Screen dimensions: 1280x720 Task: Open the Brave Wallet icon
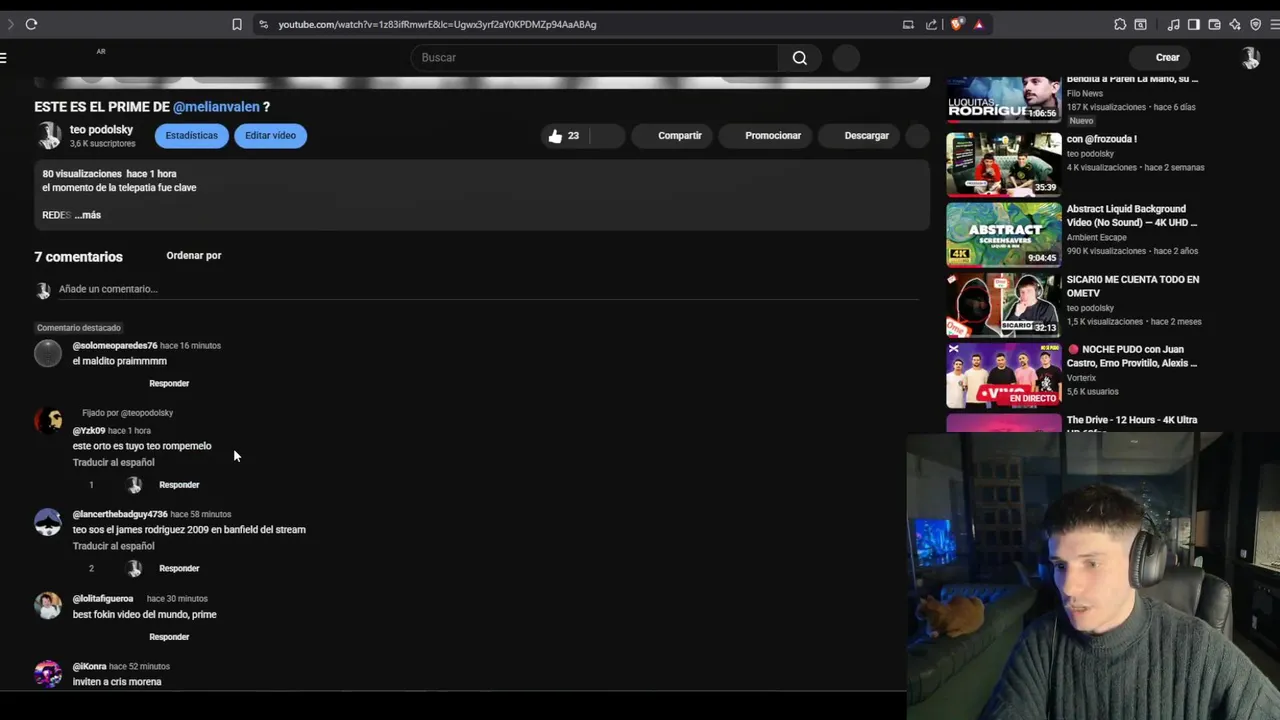(x=1214, y=24)
